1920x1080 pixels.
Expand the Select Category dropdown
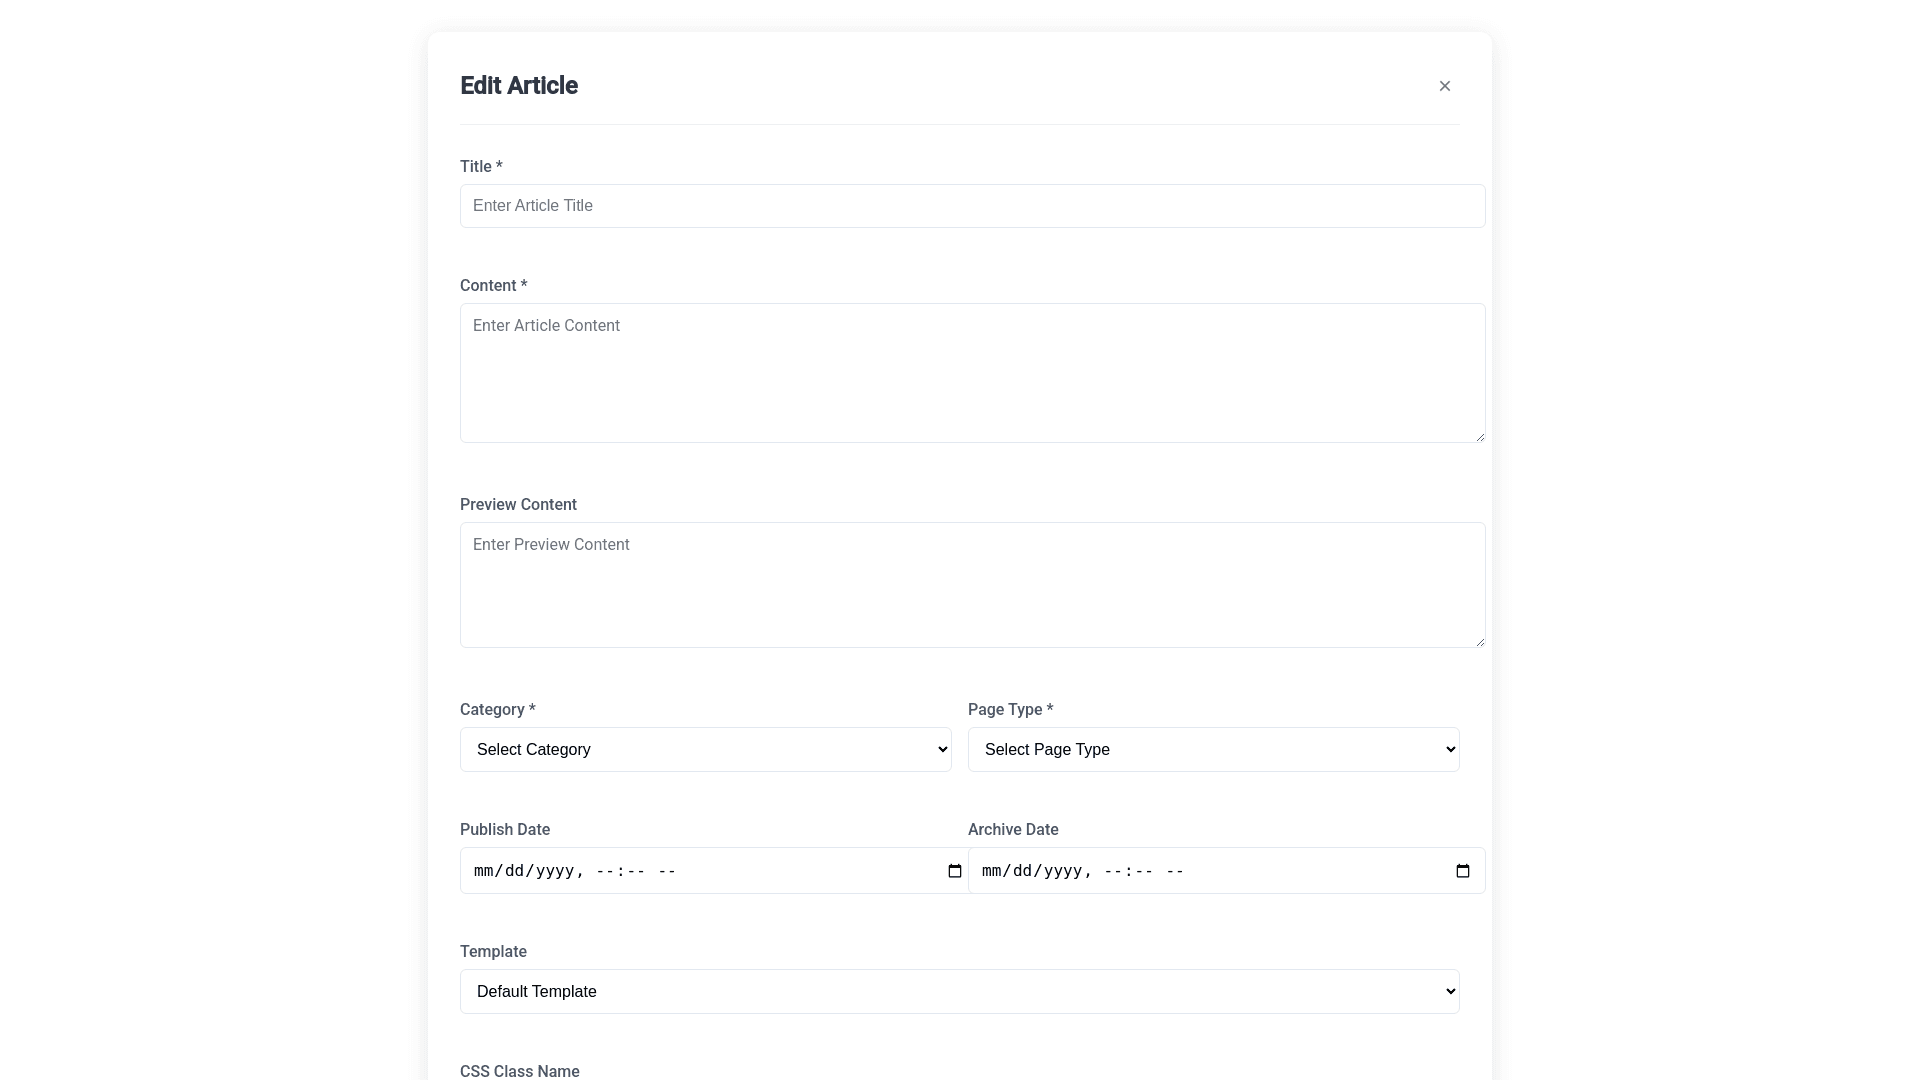click(705, 750)
